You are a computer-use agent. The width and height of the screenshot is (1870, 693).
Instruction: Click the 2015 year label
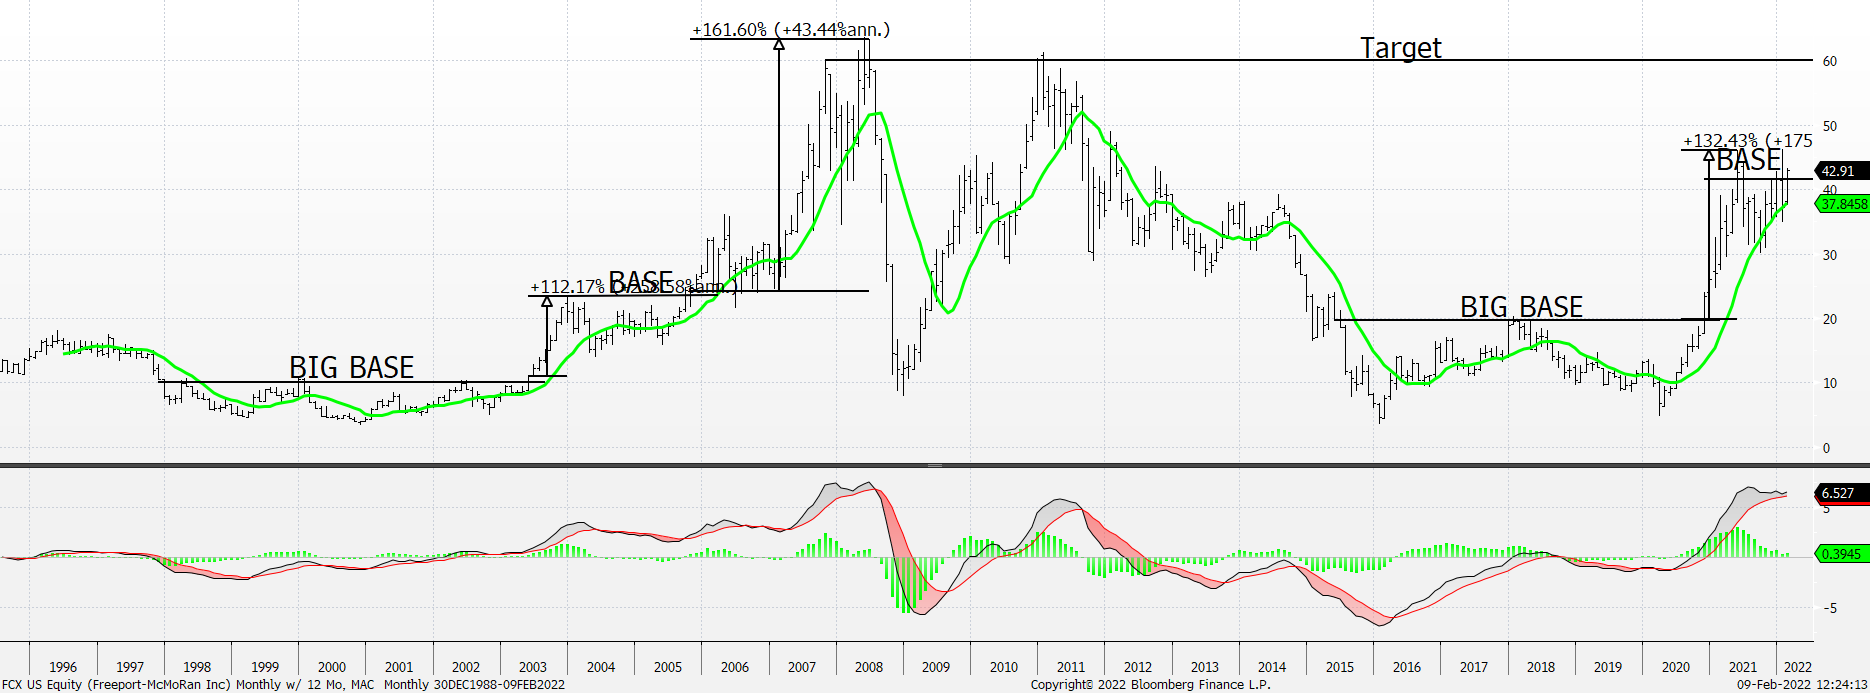(x=1340, y=667)
